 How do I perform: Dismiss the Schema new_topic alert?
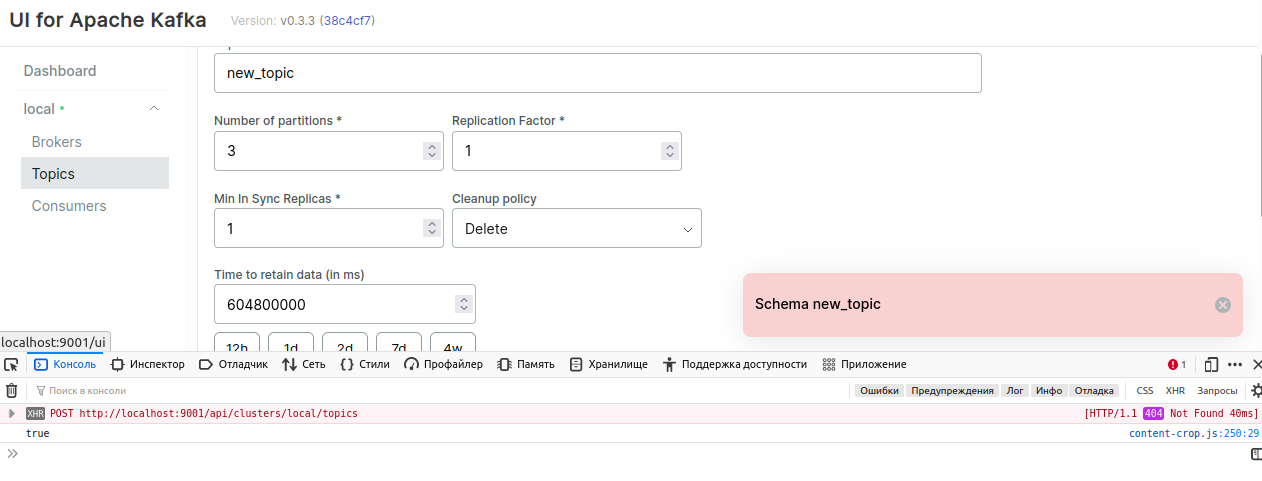[x=1222, y=305]
